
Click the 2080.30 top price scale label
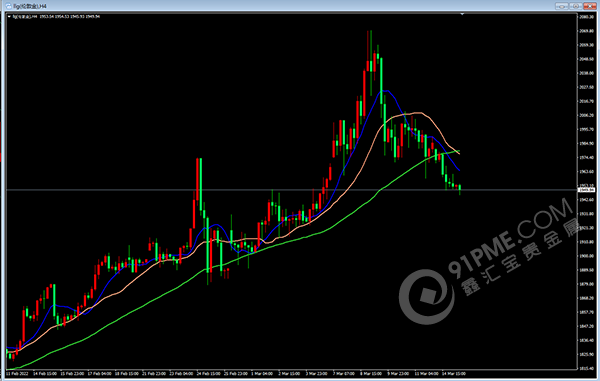587,17
